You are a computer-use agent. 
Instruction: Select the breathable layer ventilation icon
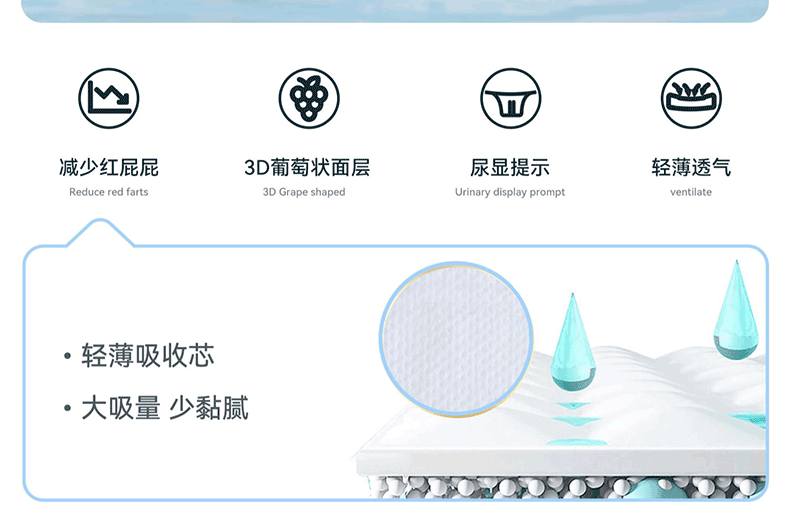(691, 98)
